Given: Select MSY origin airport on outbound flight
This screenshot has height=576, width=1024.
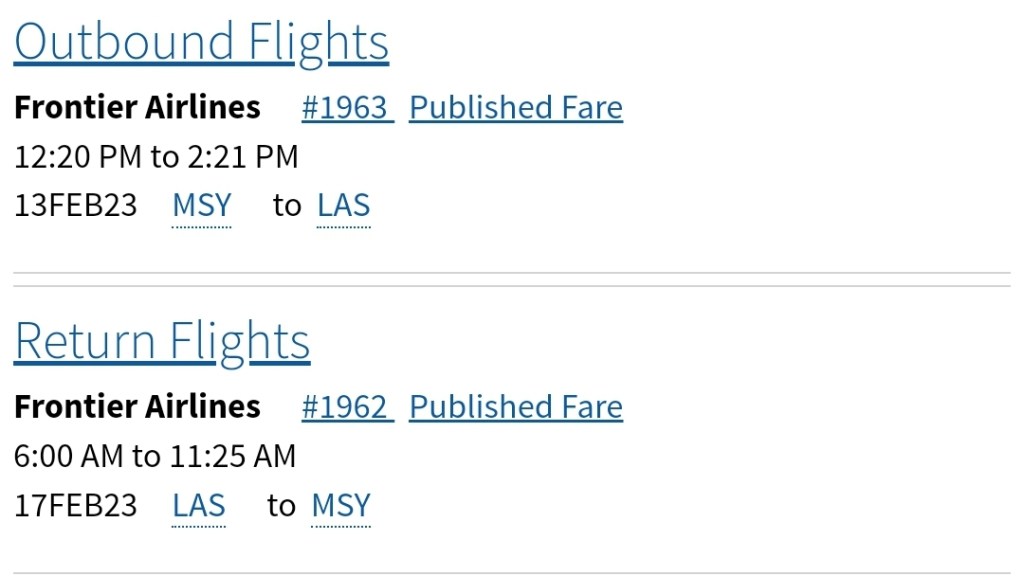Looking at the screenshot, I should point(202,206).
